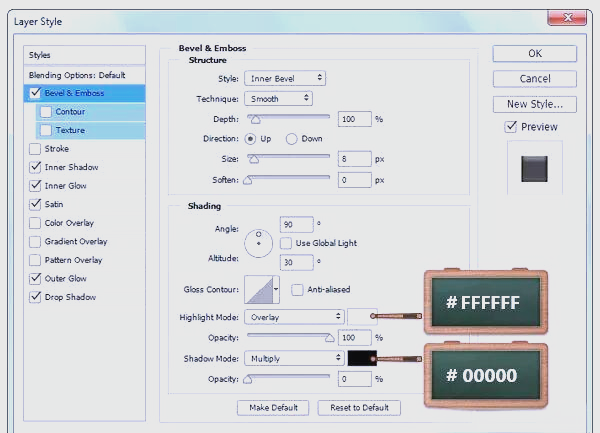The image size is (600, 433).
Task: Open Shadow Mode dropdown set to Multiply
Action: point(294,358)
